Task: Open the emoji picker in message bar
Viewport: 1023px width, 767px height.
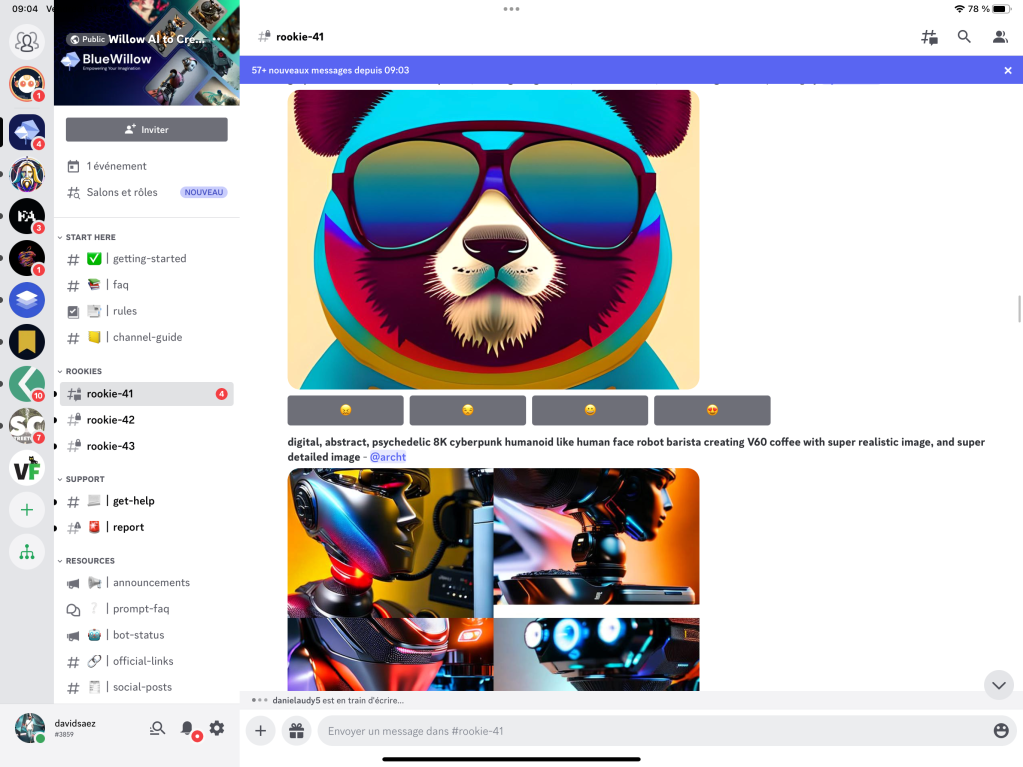Action: 1001,731
